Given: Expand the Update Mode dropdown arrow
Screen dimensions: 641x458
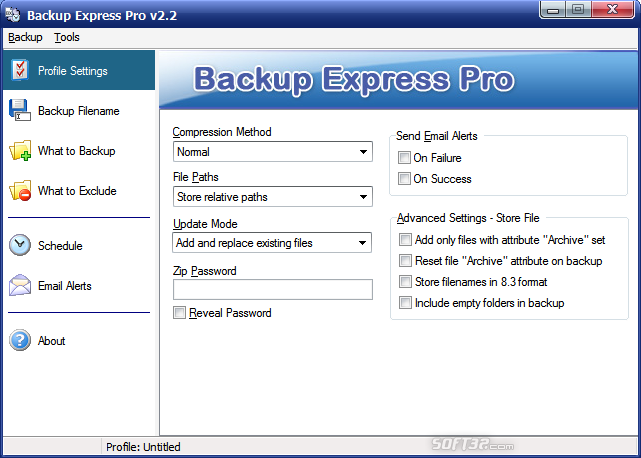Looking at the screenshot, I should (362, 242).
